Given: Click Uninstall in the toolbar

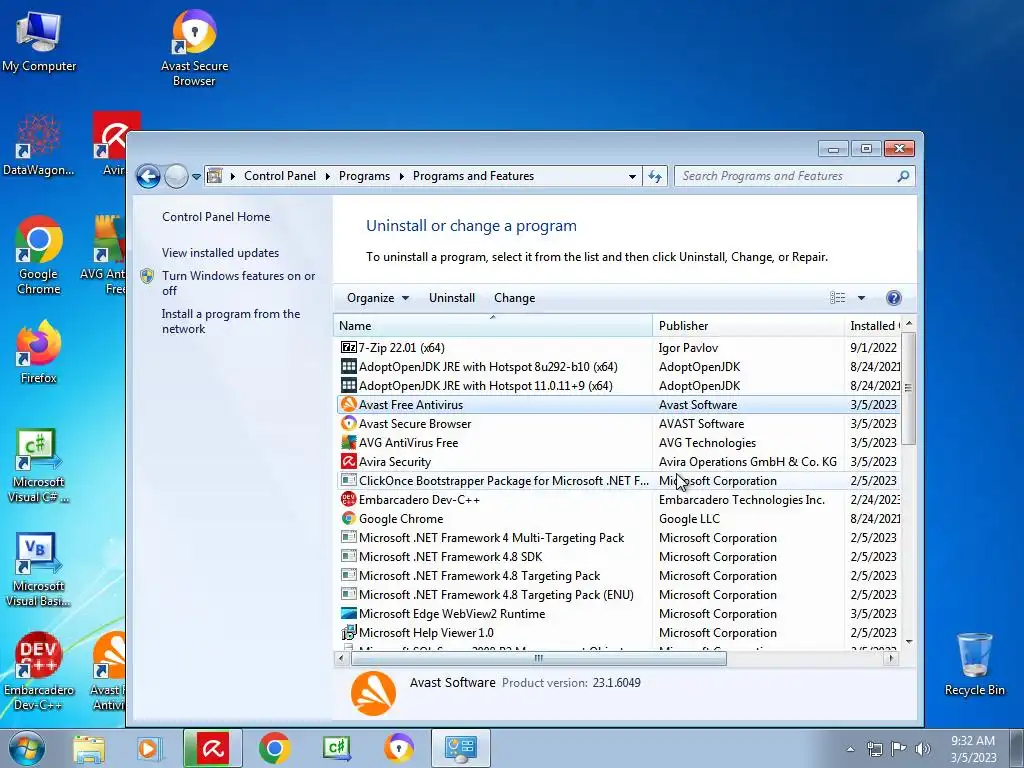Looking at the screenshot, I should (x=451, y=298).
